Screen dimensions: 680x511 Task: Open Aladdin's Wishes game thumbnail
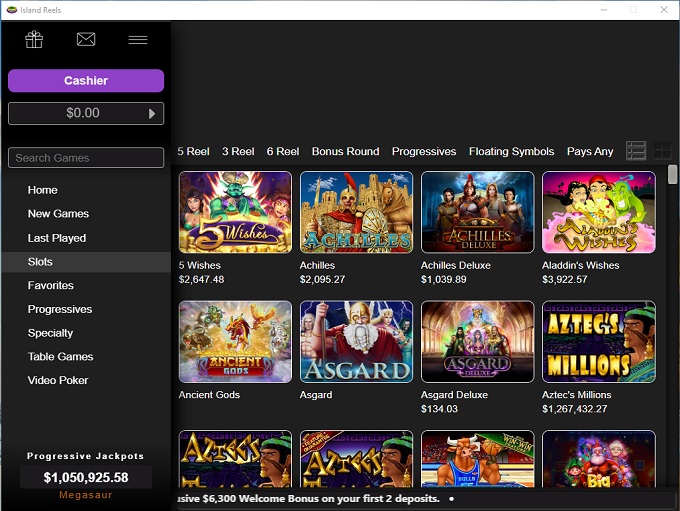point(599,212)
